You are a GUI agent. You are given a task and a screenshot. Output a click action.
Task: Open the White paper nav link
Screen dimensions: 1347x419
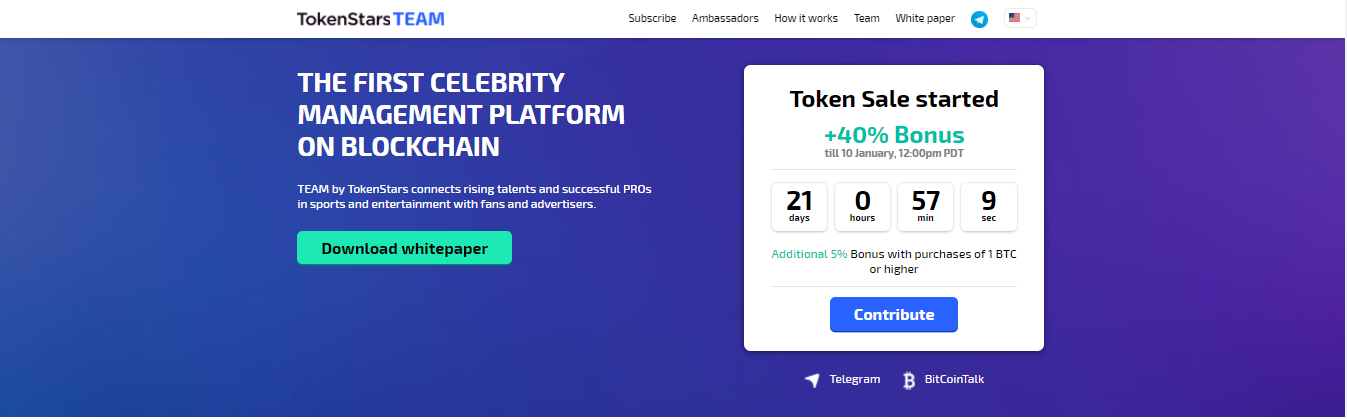(925, 18)
